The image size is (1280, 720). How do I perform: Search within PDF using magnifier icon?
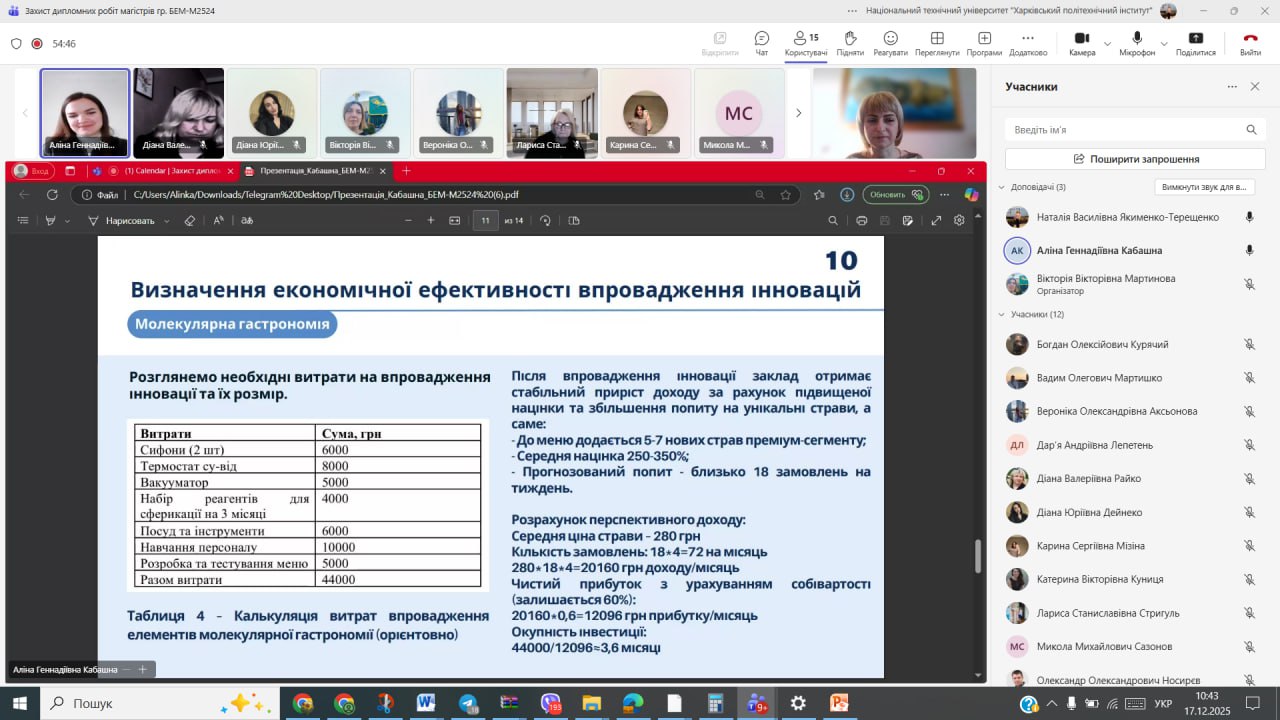(x=833, y=220)
